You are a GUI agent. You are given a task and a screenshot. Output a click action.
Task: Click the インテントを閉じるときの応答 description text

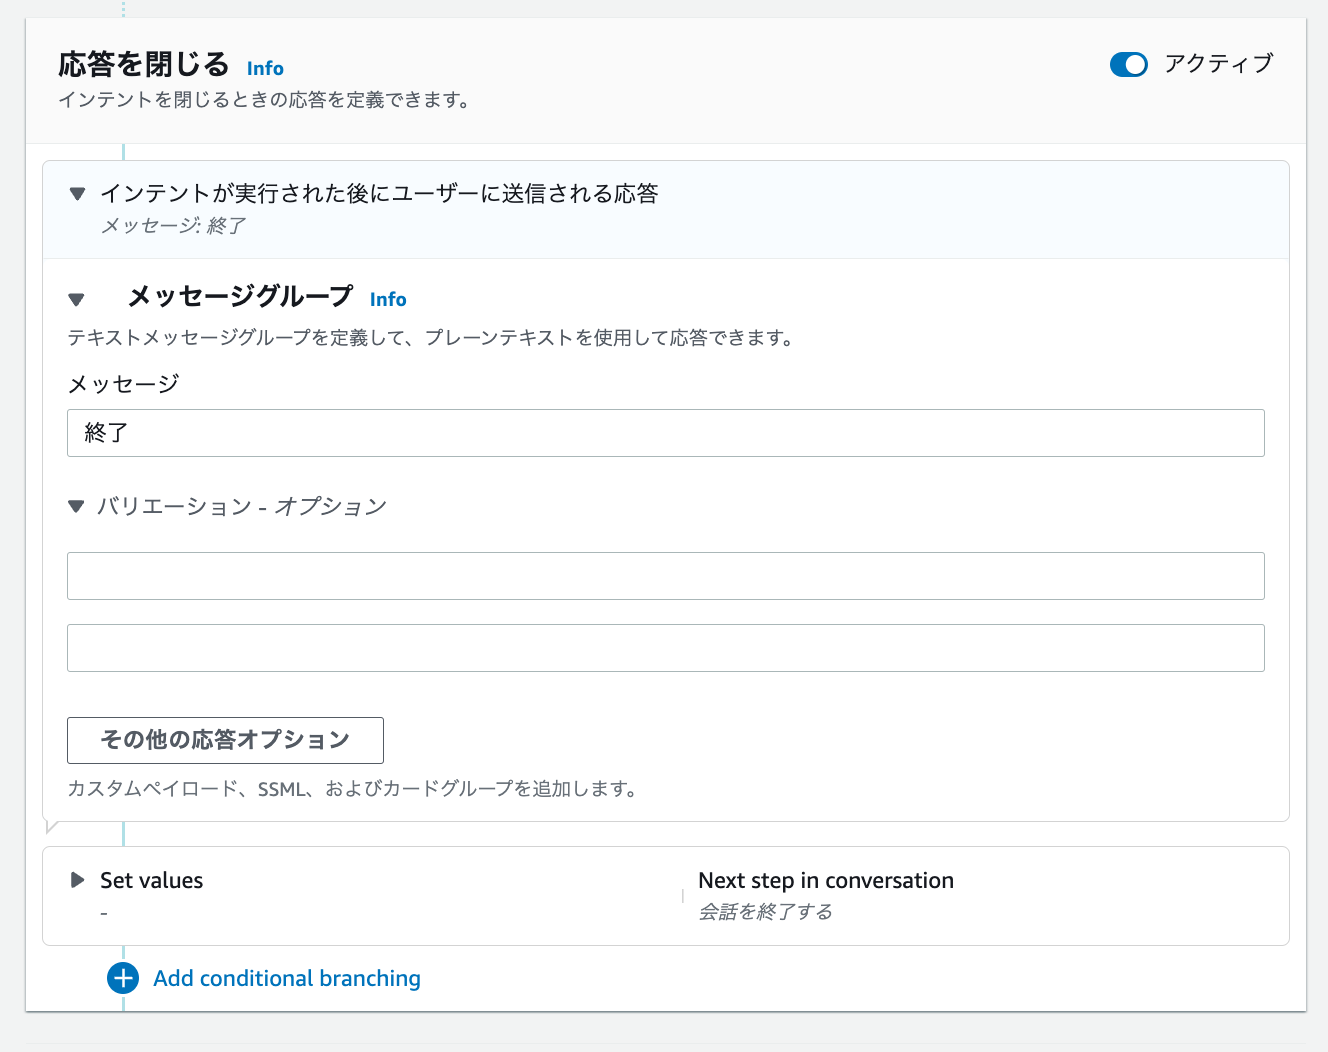pyautogui.click(x=265, y=100)
